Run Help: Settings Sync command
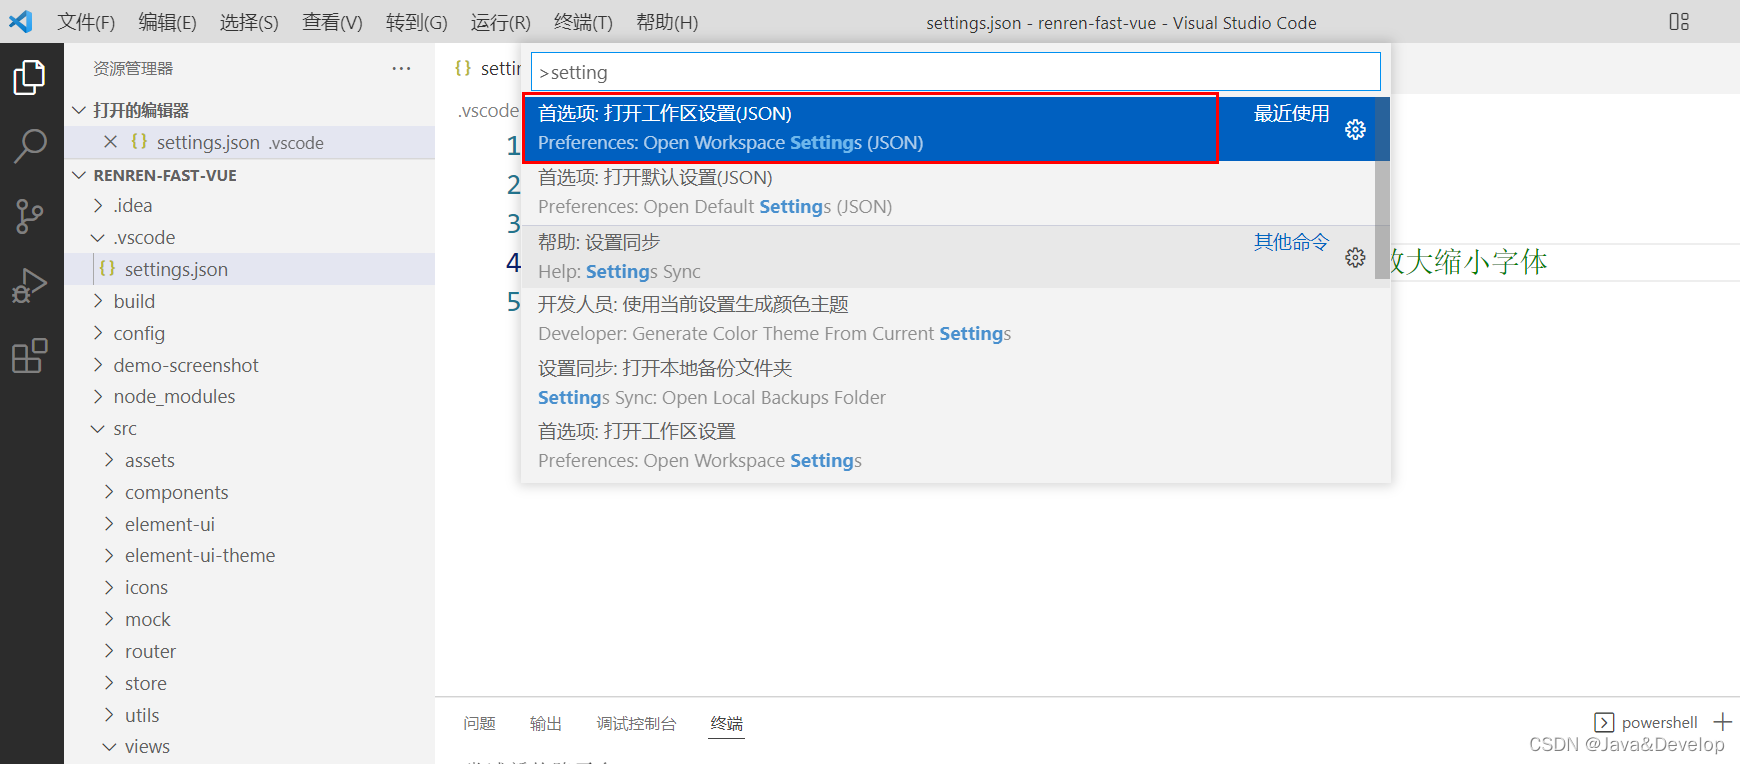1740x764 pixels. click(948, 257)
